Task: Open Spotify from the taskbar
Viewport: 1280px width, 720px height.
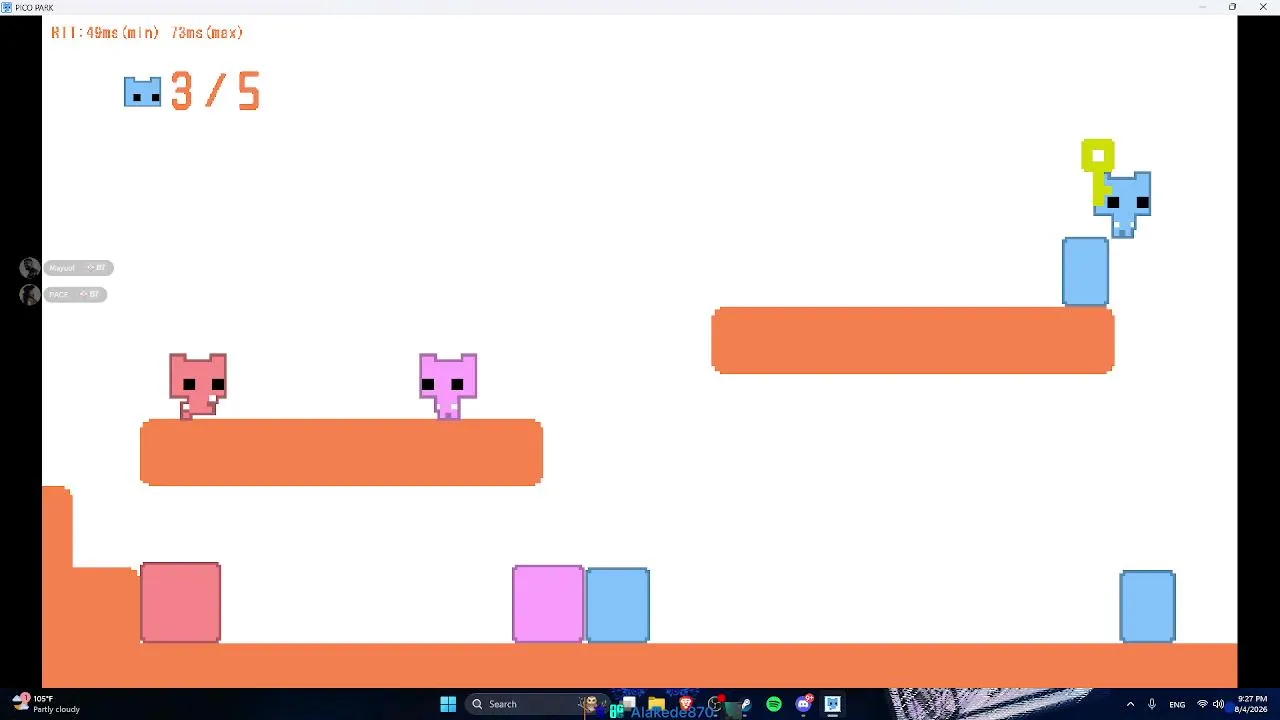Action: 774,704
